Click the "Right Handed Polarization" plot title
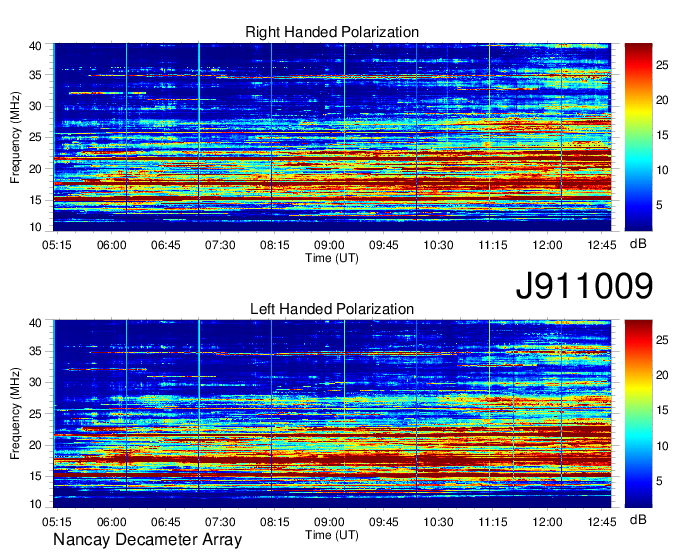Screen dimensions: 680x552 (x=332, y=32)
